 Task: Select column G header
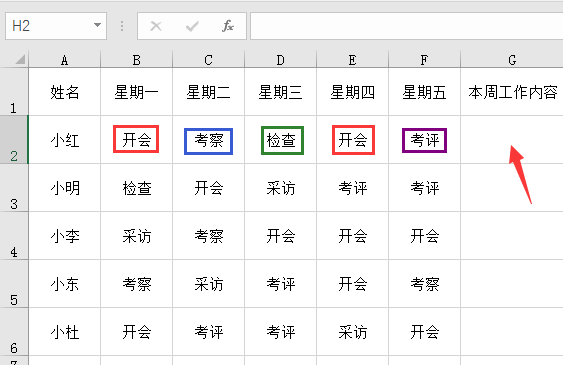pyautogui.click(x=512, y=60)
